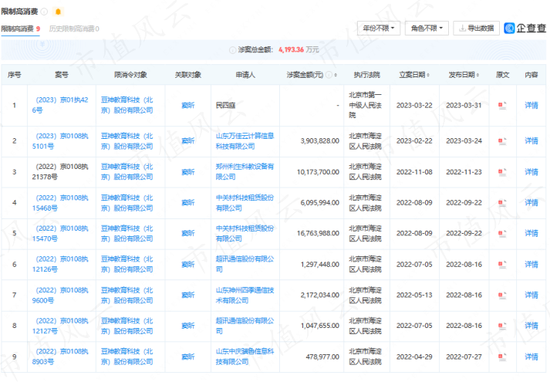Image resolution: width=550 pixels, height=382 pixels.
Task: Click the 导出数据 button
Action: click(476, 28)
